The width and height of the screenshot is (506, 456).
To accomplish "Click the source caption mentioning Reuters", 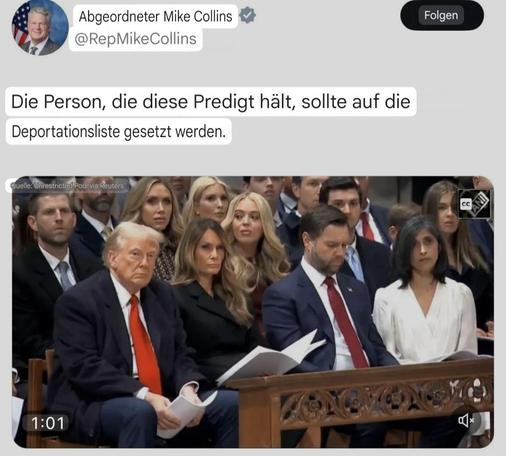I will 67,186.
